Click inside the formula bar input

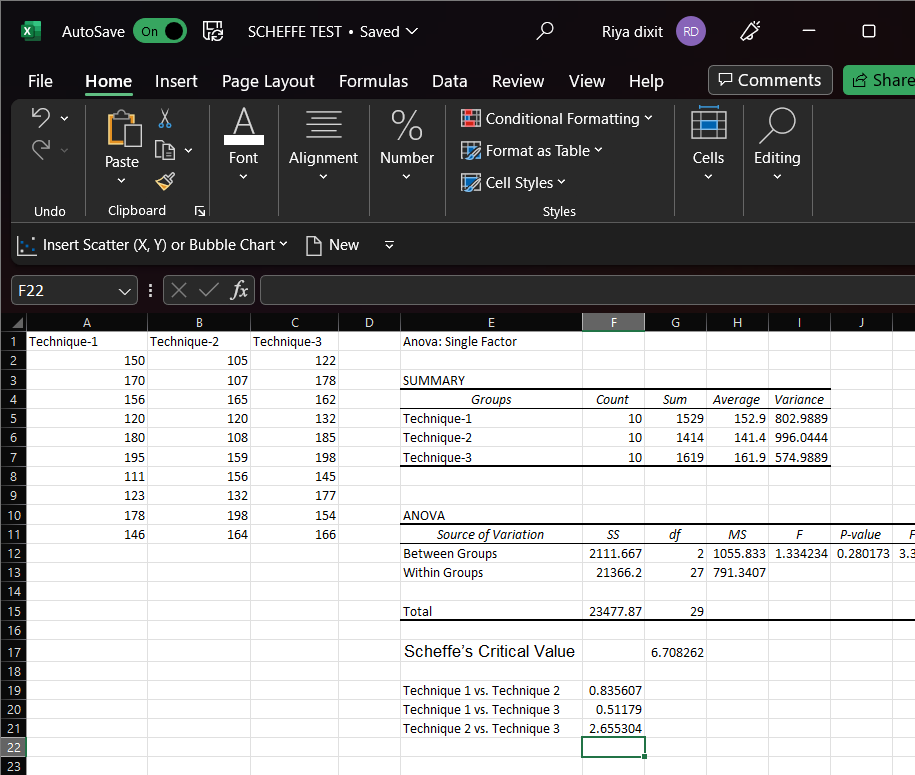585,290
